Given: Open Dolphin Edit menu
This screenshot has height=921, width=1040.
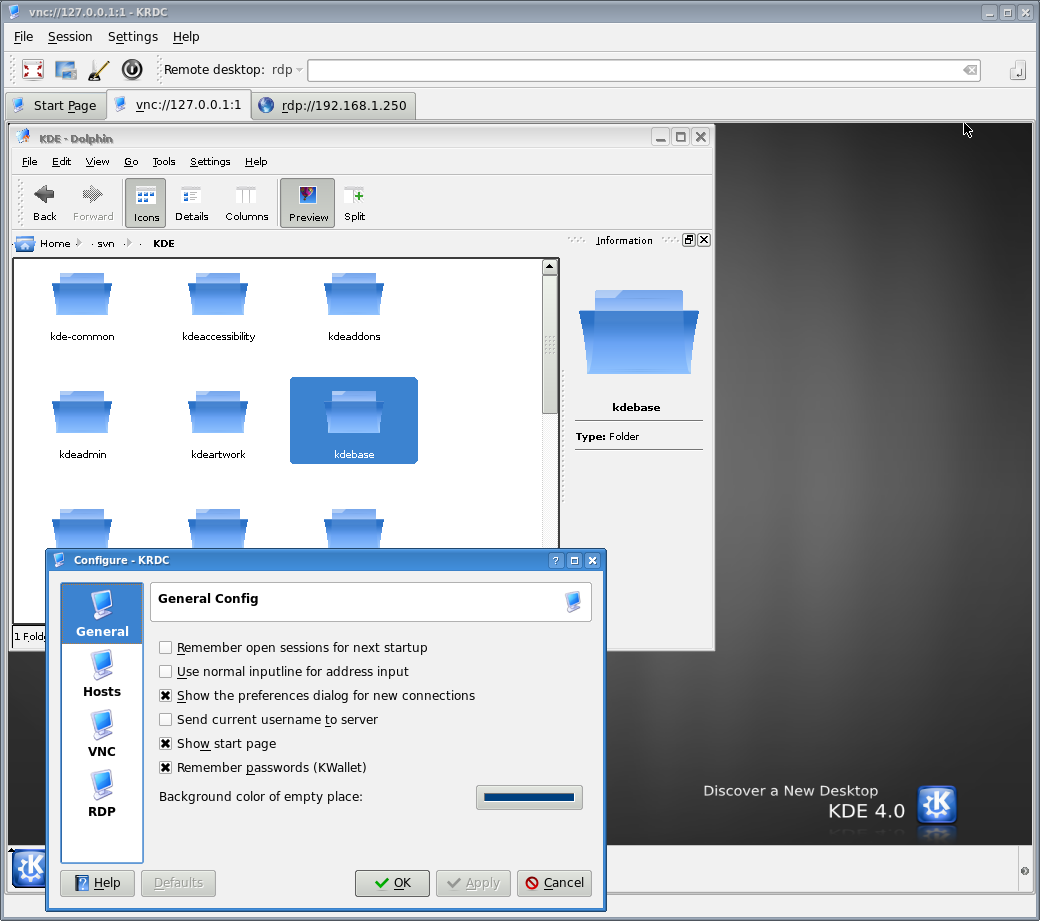Looking at the screenshot, I should click(61, 161).
